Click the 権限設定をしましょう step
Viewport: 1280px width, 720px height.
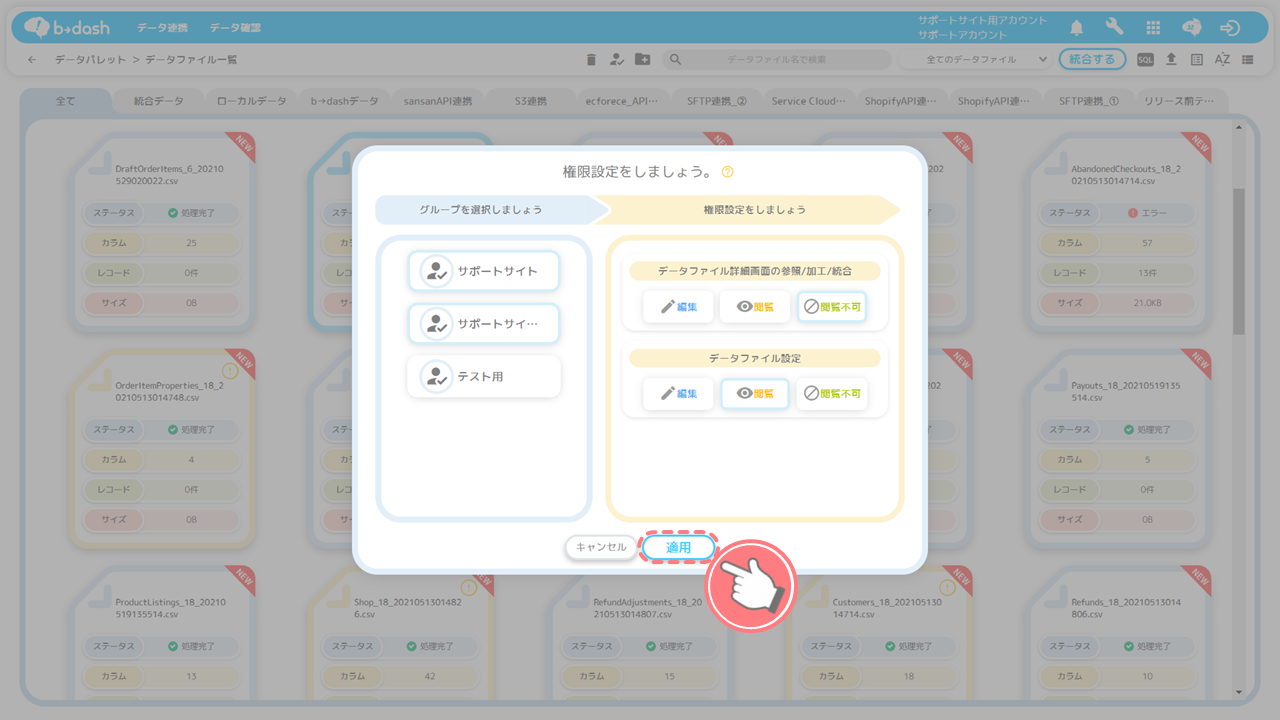click(755, 210)
